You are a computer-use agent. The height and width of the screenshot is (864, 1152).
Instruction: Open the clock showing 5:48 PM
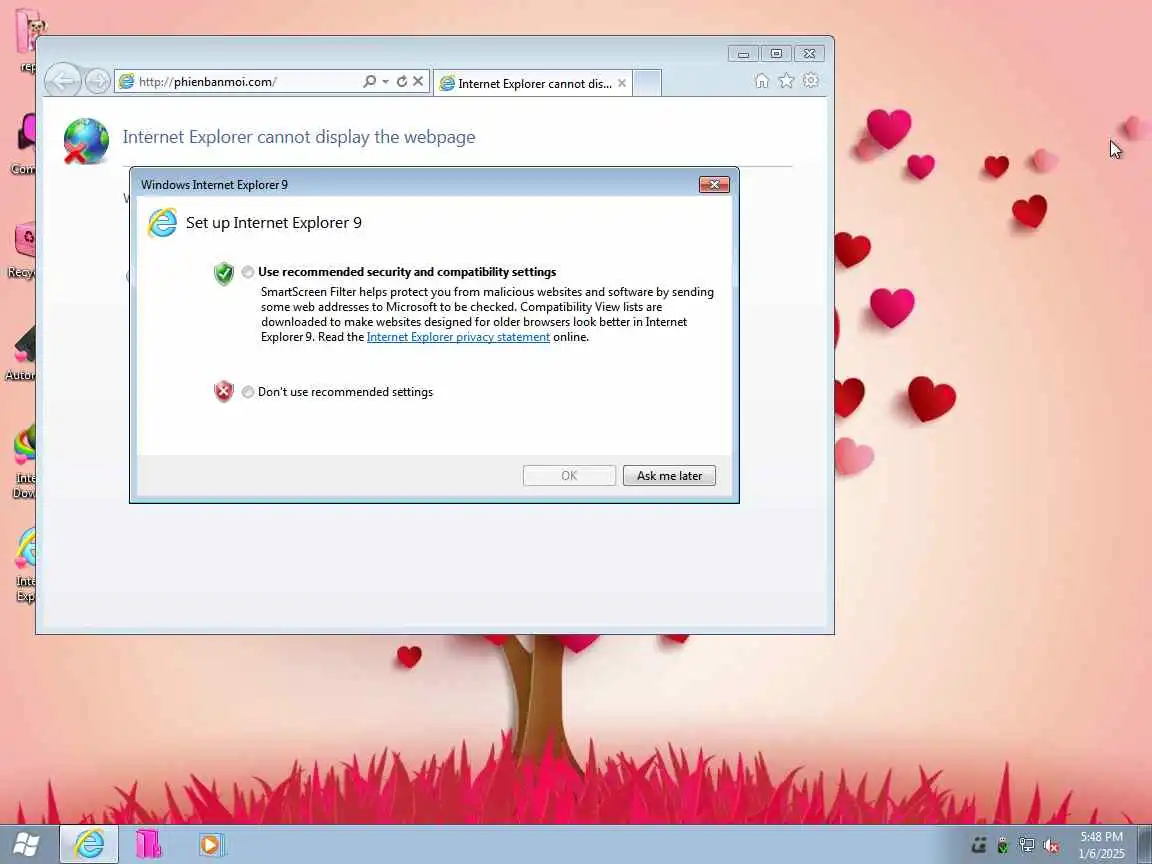(x=1101, y=845)
